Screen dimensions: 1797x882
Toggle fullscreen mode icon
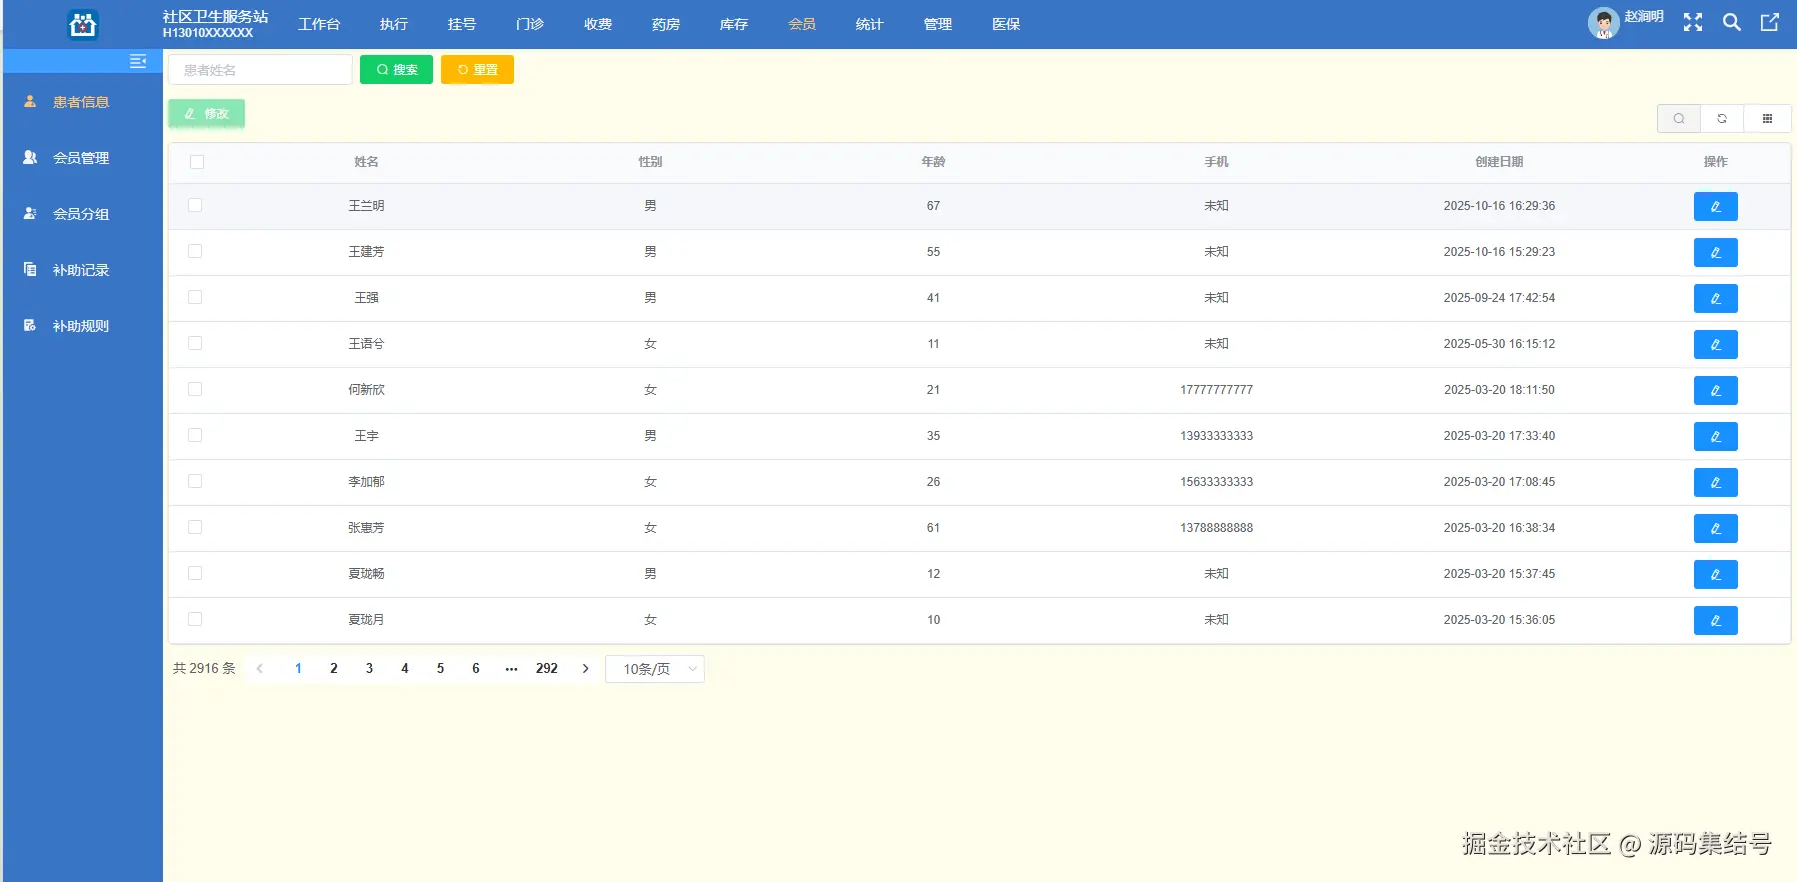tap(1693, 22)
